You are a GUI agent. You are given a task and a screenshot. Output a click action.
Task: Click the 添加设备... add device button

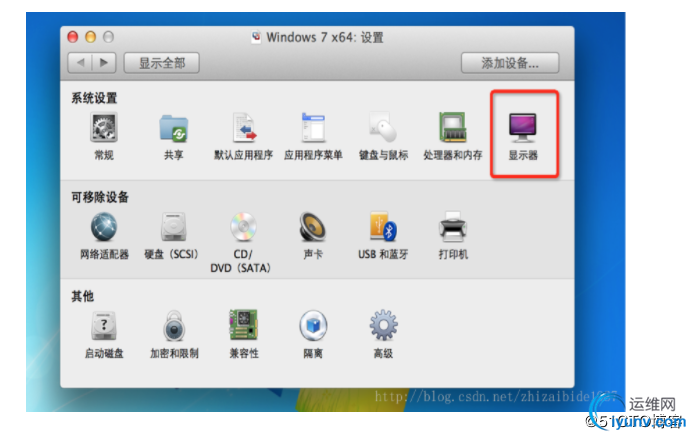(510, 63)
